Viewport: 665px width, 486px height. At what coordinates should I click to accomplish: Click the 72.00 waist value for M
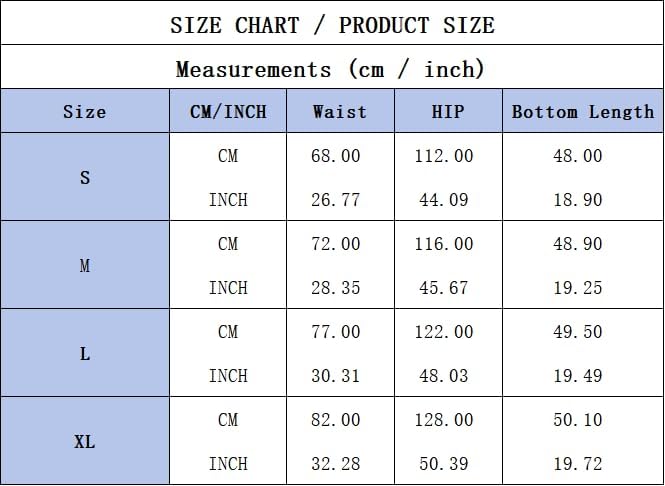click(x=335, y=244)
